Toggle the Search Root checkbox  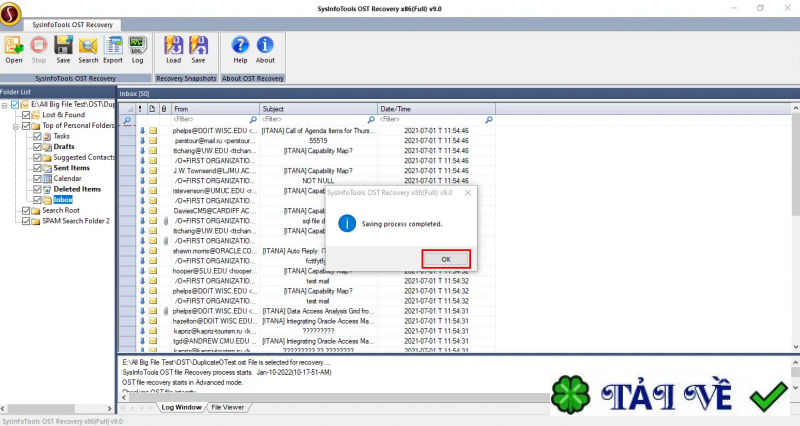click(x=26, y=210)
